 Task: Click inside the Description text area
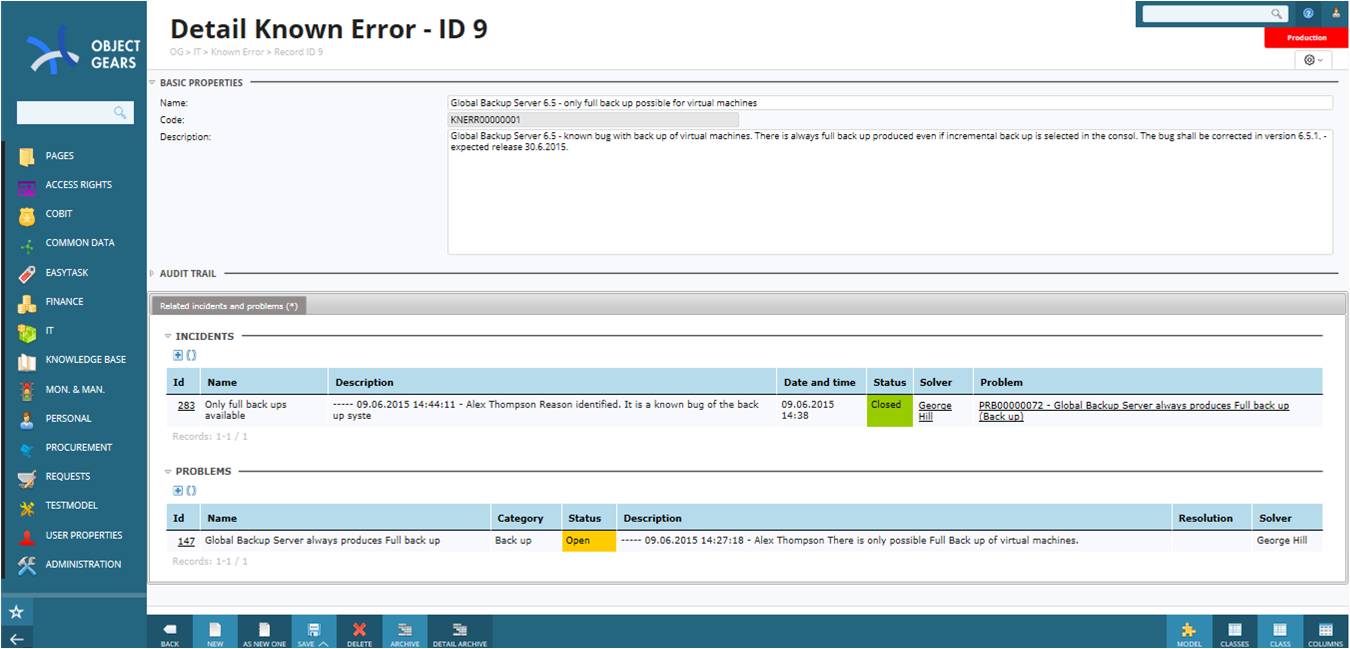pyautogui.click(x=890, y=192)
